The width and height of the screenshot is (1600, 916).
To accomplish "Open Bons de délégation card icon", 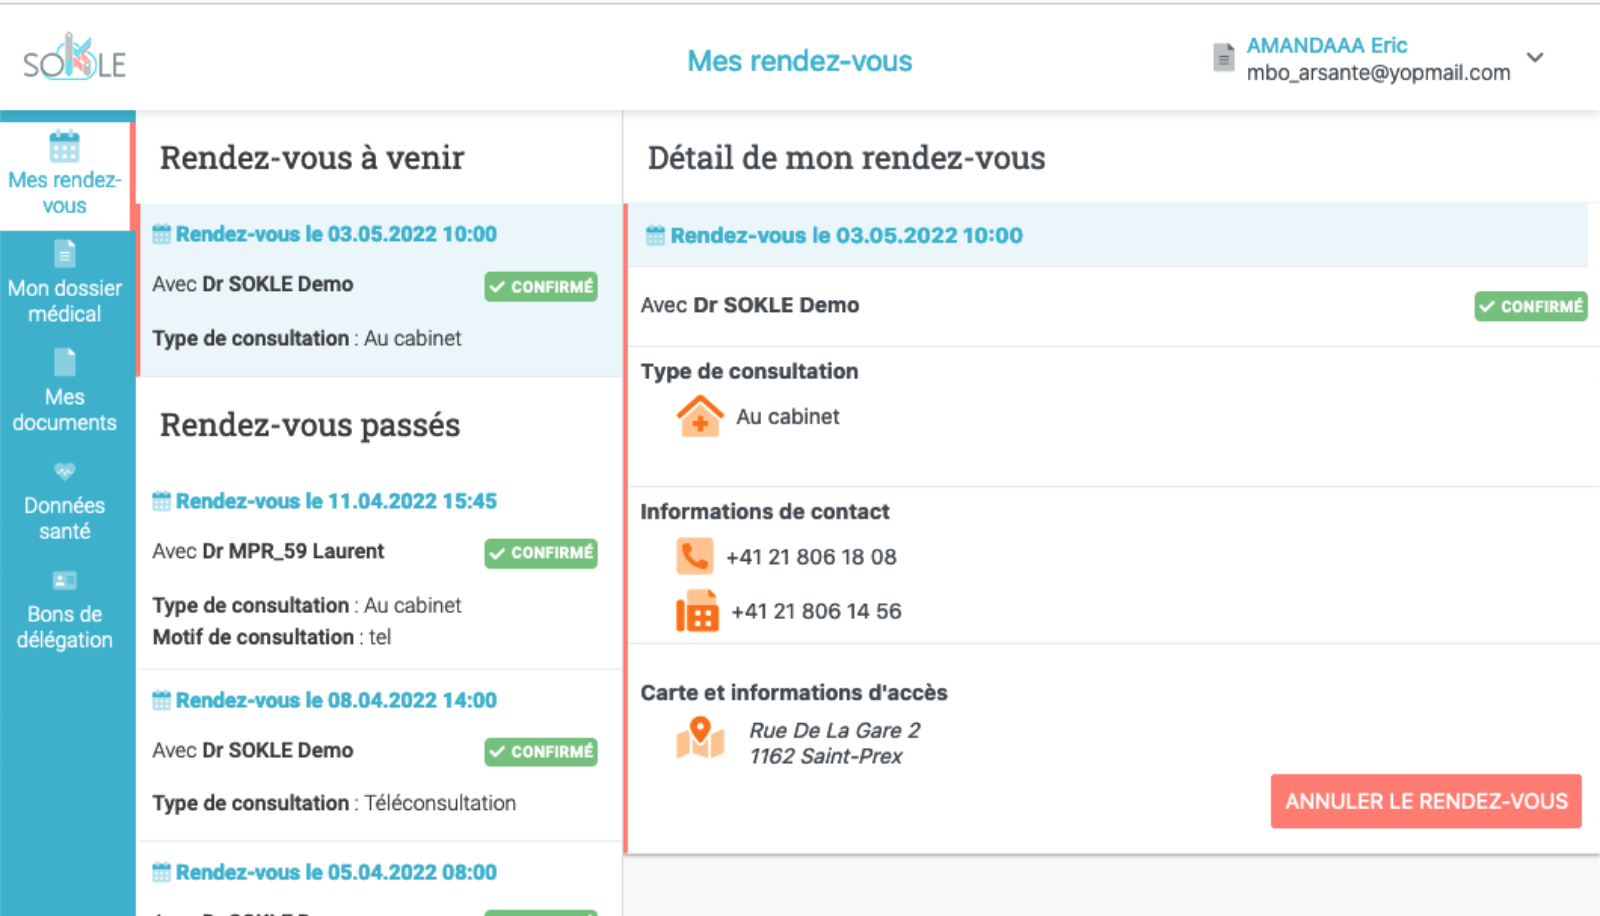I will click(65, 580).
